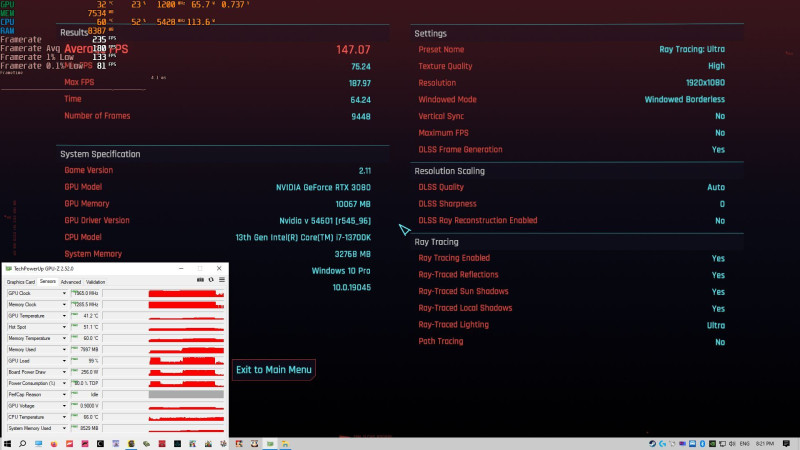
Task: Click the Exit to Main Menu button
Action: pos(274,370)
